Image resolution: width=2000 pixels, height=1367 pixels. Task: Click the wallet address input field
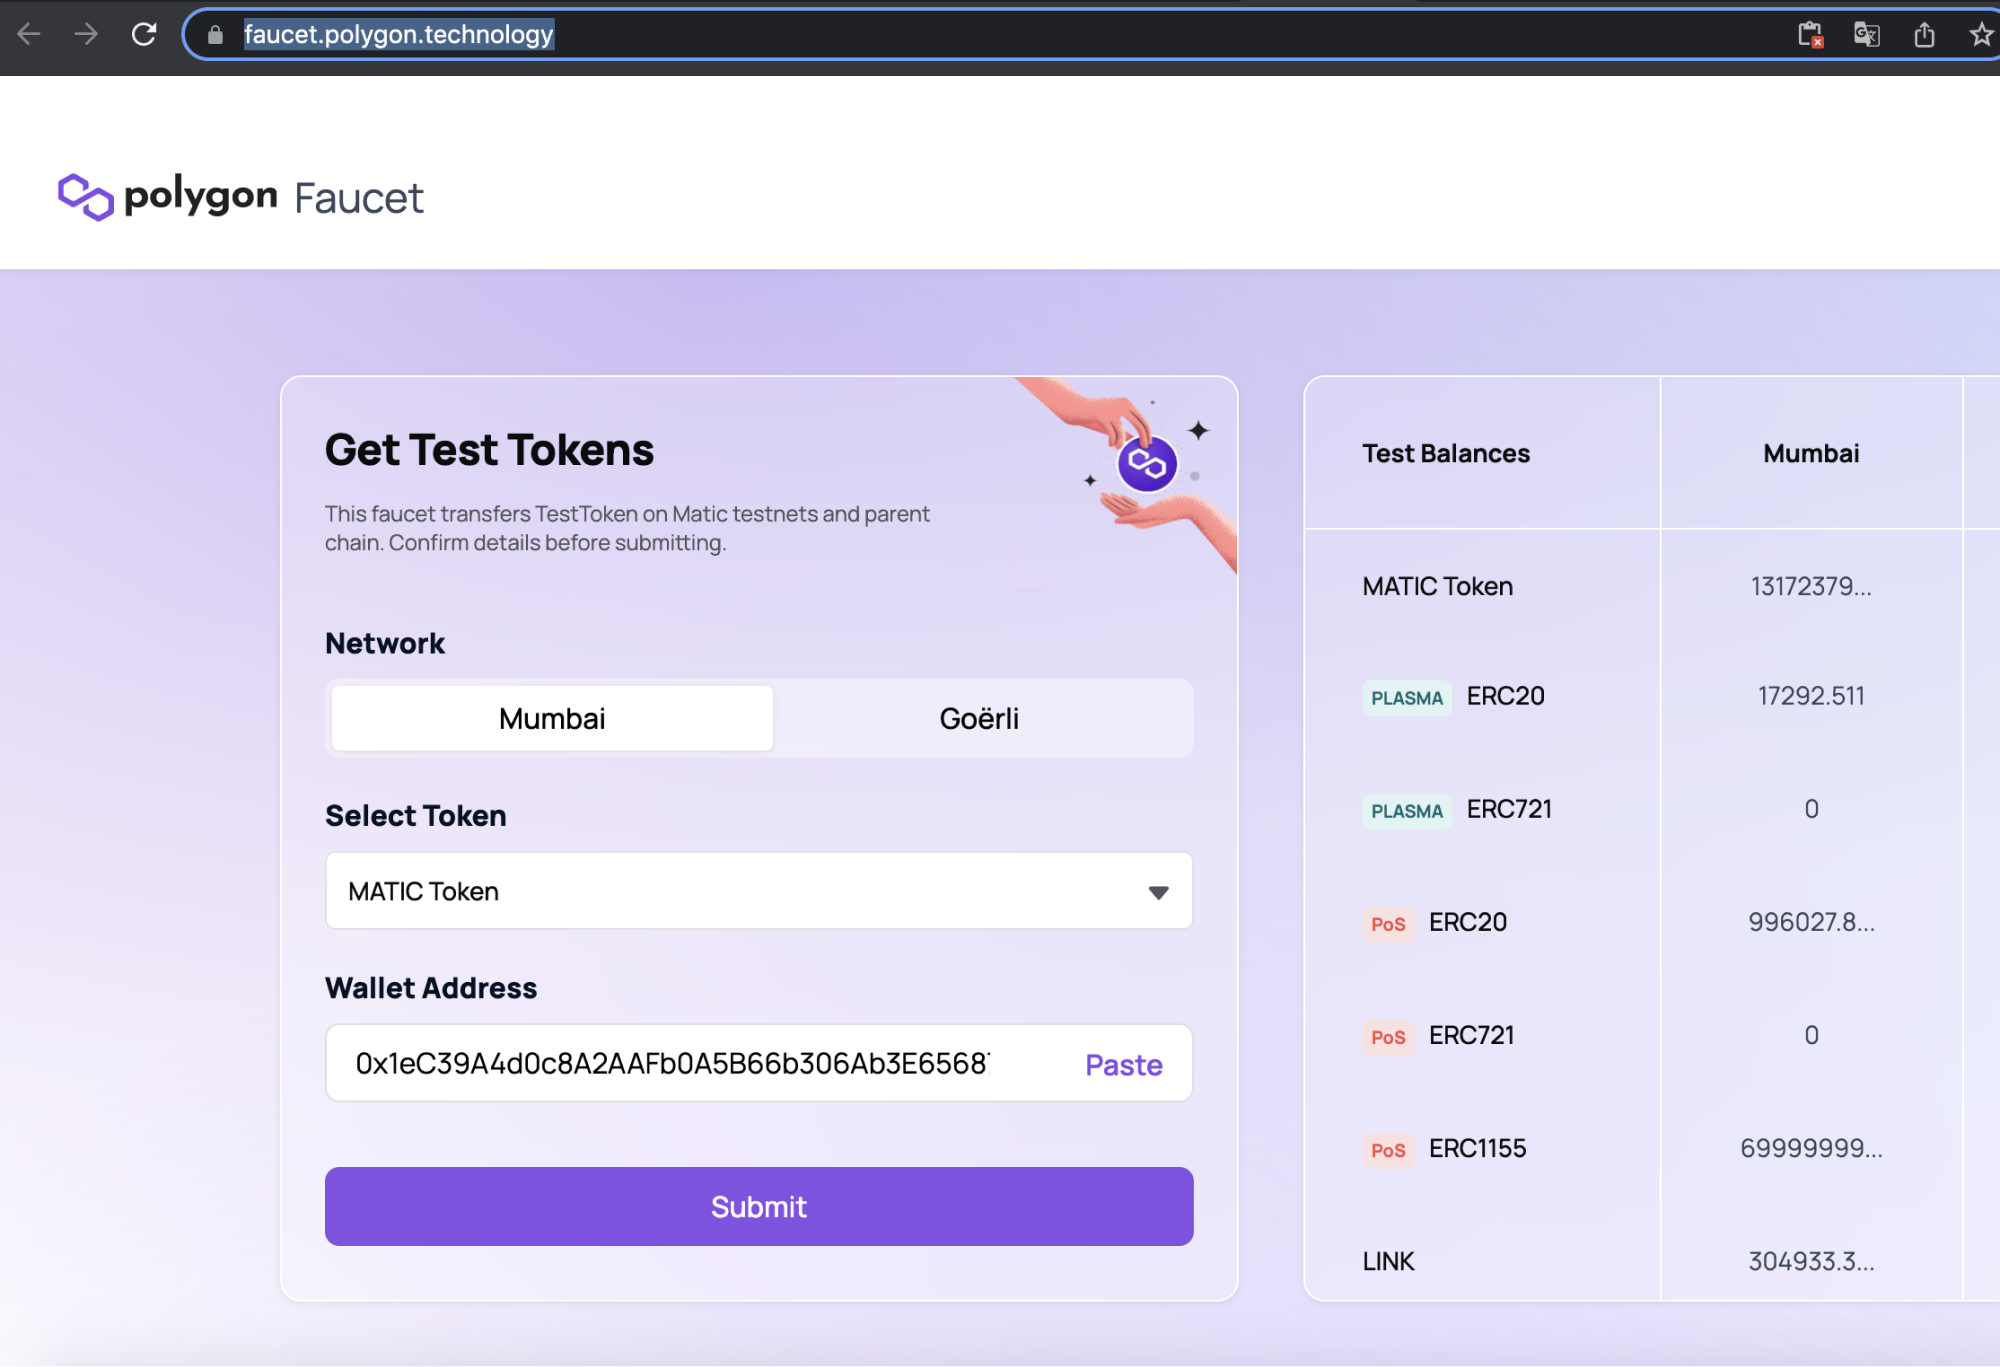pos(670,1063)
